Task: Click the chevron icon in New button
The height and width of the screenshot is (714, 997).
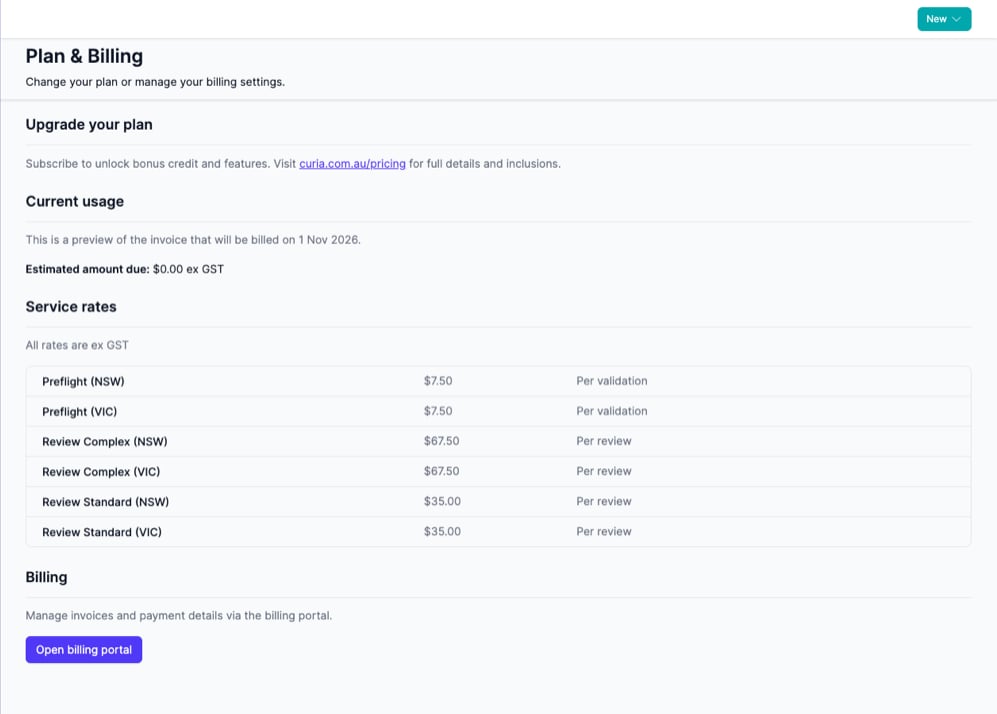Action: point(956,19)
